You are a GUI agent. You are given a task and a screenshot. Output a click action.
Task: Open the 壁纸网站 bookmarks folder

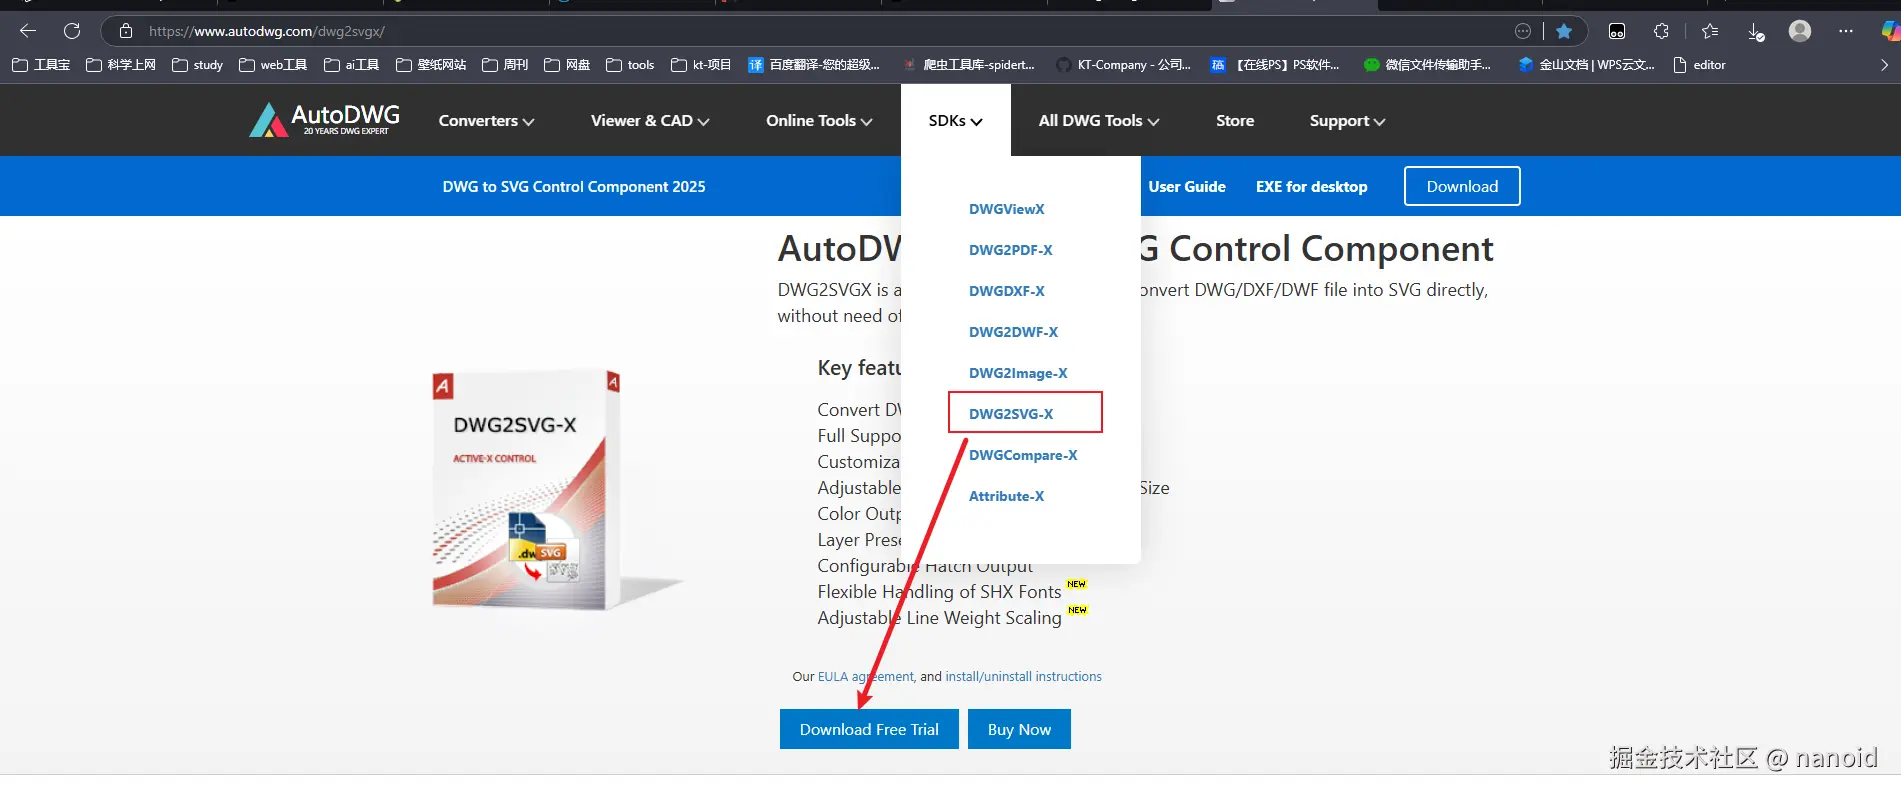coord(431,65)
